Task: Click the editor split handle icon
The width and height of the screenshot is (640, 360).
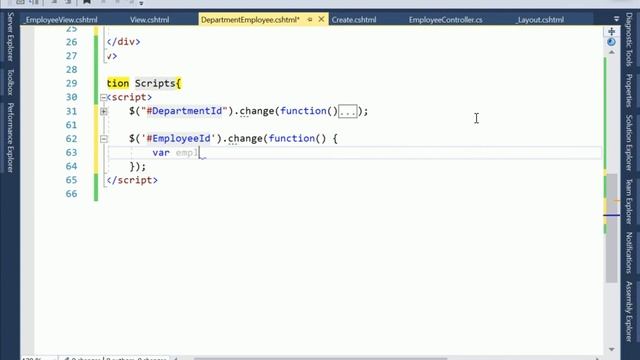Action: click(x=611, y=31)
